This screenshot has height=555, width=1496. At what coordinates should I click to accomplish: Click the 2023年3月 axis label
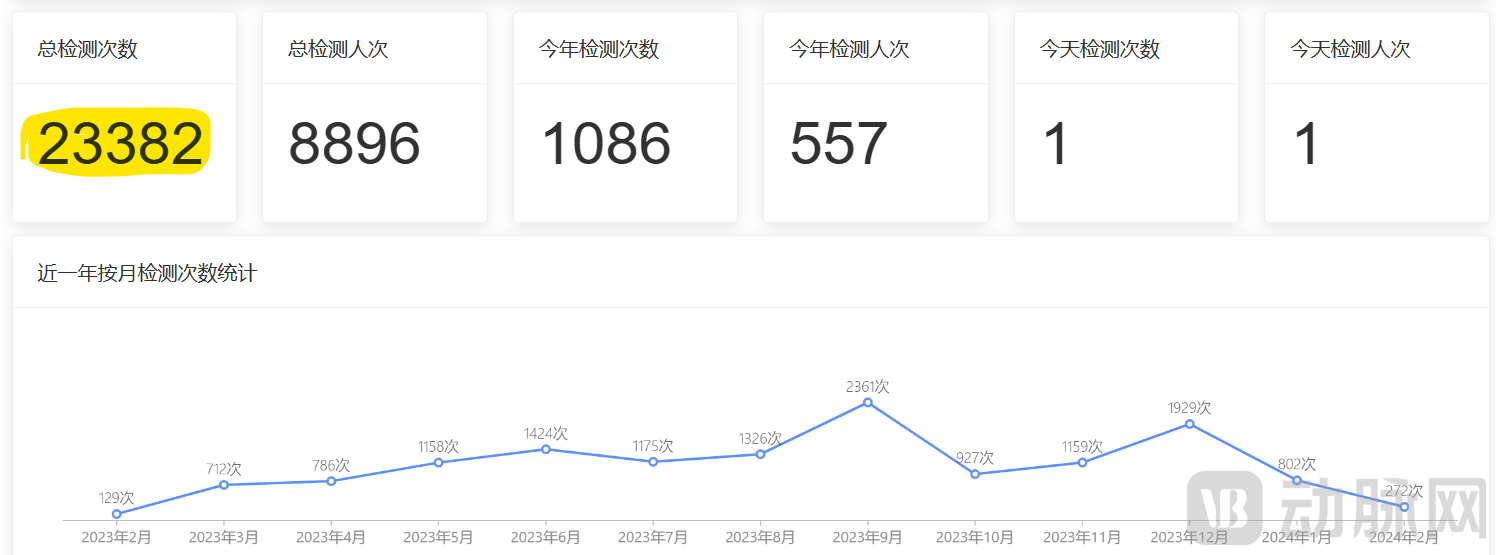click(224, 537)
